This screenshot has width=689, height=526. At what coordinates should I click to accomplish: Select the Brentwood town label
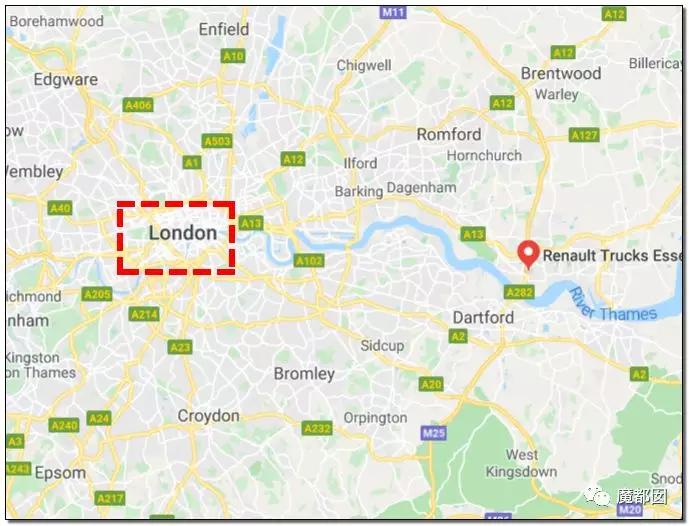[561, 73]
